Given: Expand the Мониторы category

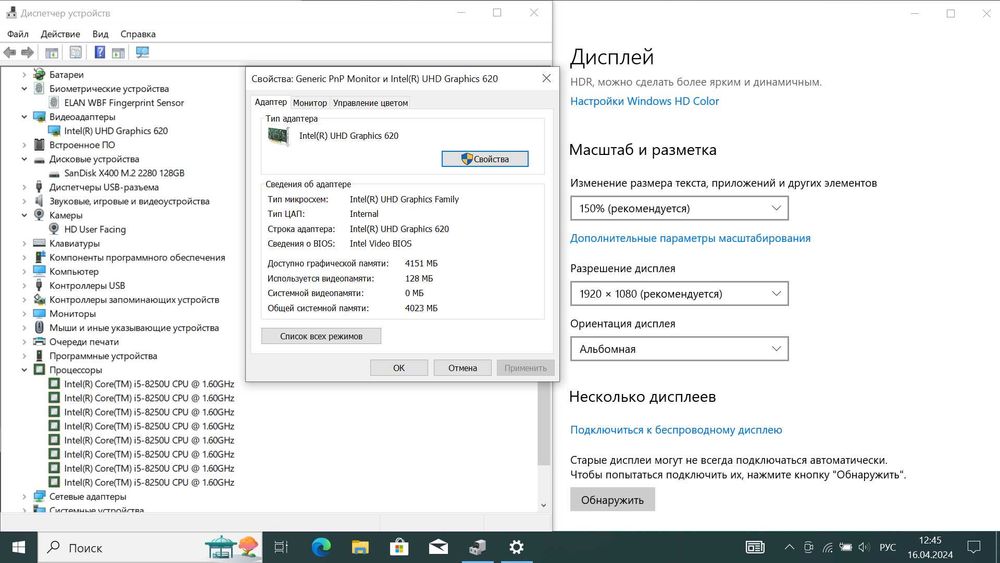Looking at the screenshot, I should point(24,314).
